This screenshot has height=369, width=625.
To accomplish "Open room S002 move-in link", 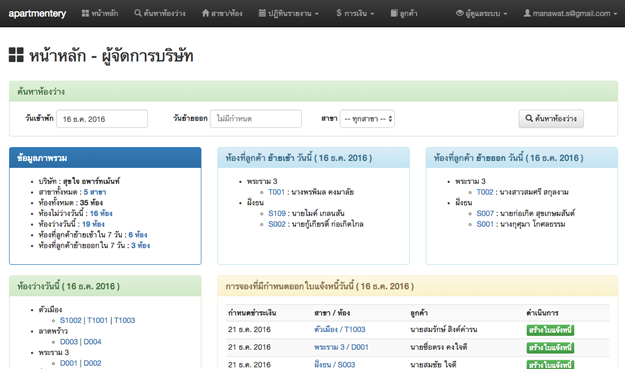I will tap(277, 224).
